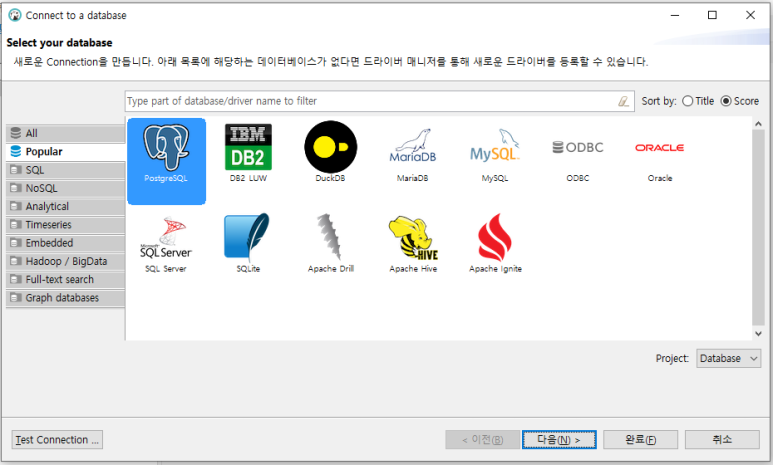Open the NoSQL category

(x=66, y=188)
